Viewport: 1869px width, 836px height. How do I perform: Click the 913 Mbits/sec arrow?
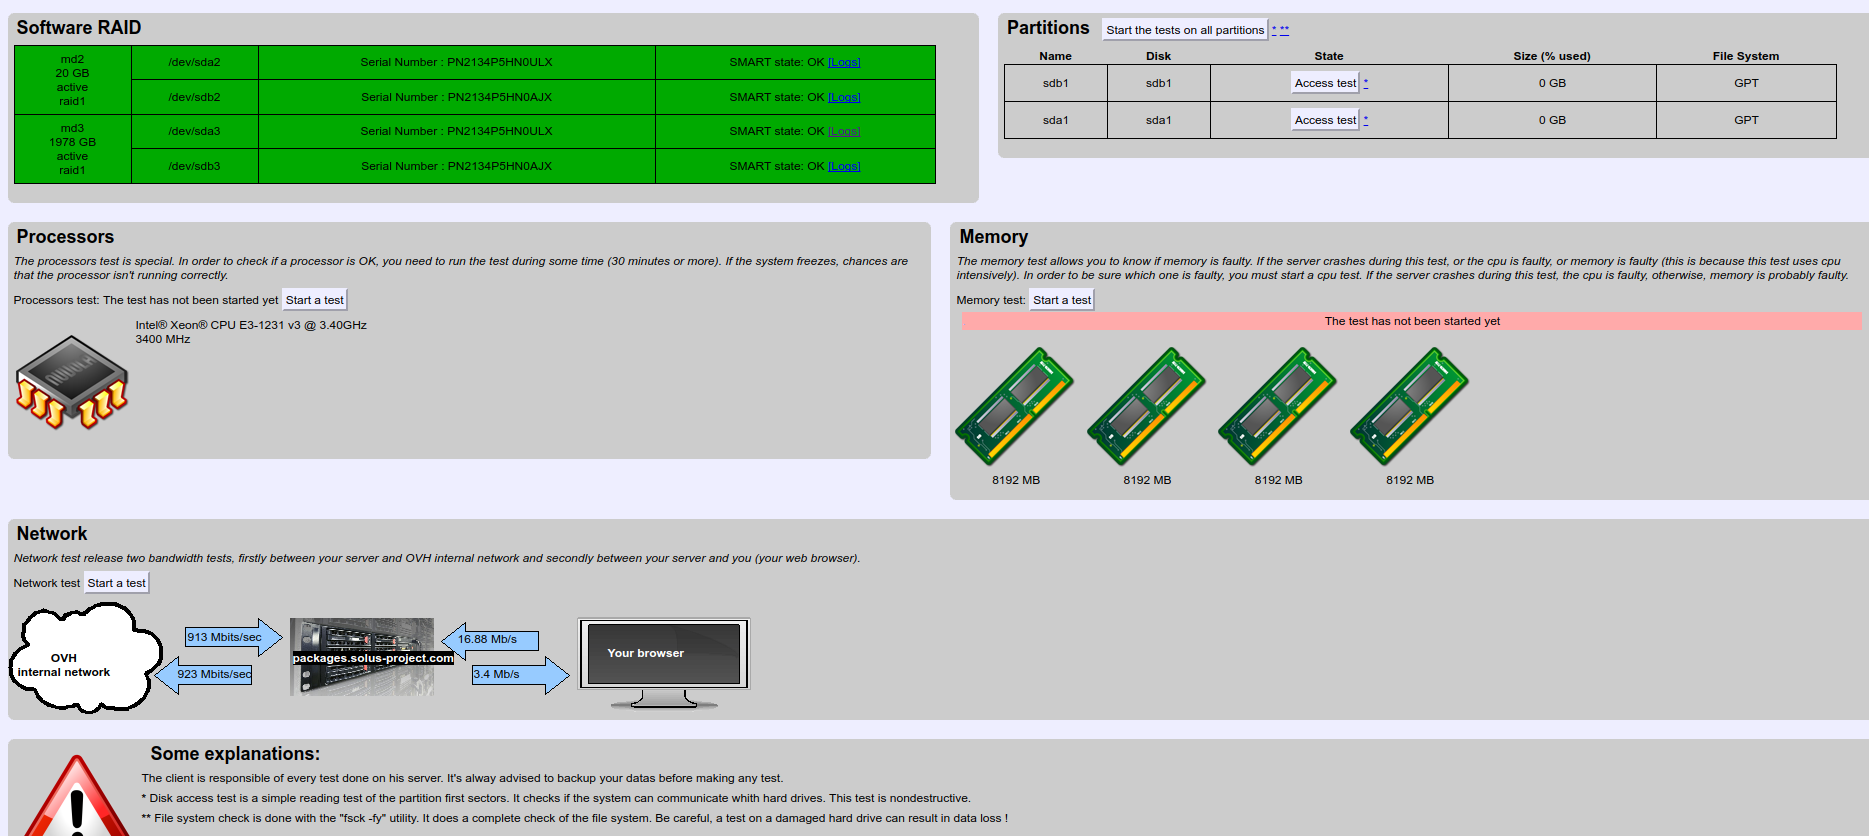(233, 637)
